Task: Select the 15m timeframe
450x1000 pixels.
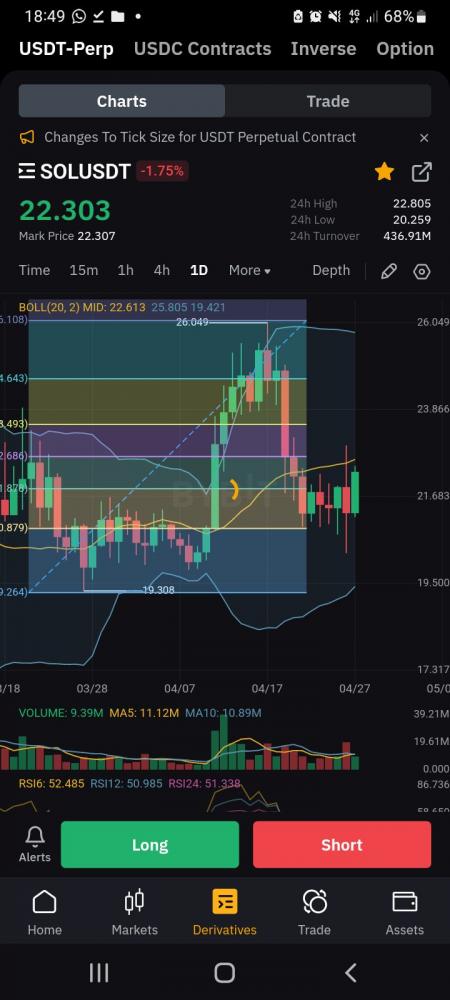Action: click(x=83, y=270)
